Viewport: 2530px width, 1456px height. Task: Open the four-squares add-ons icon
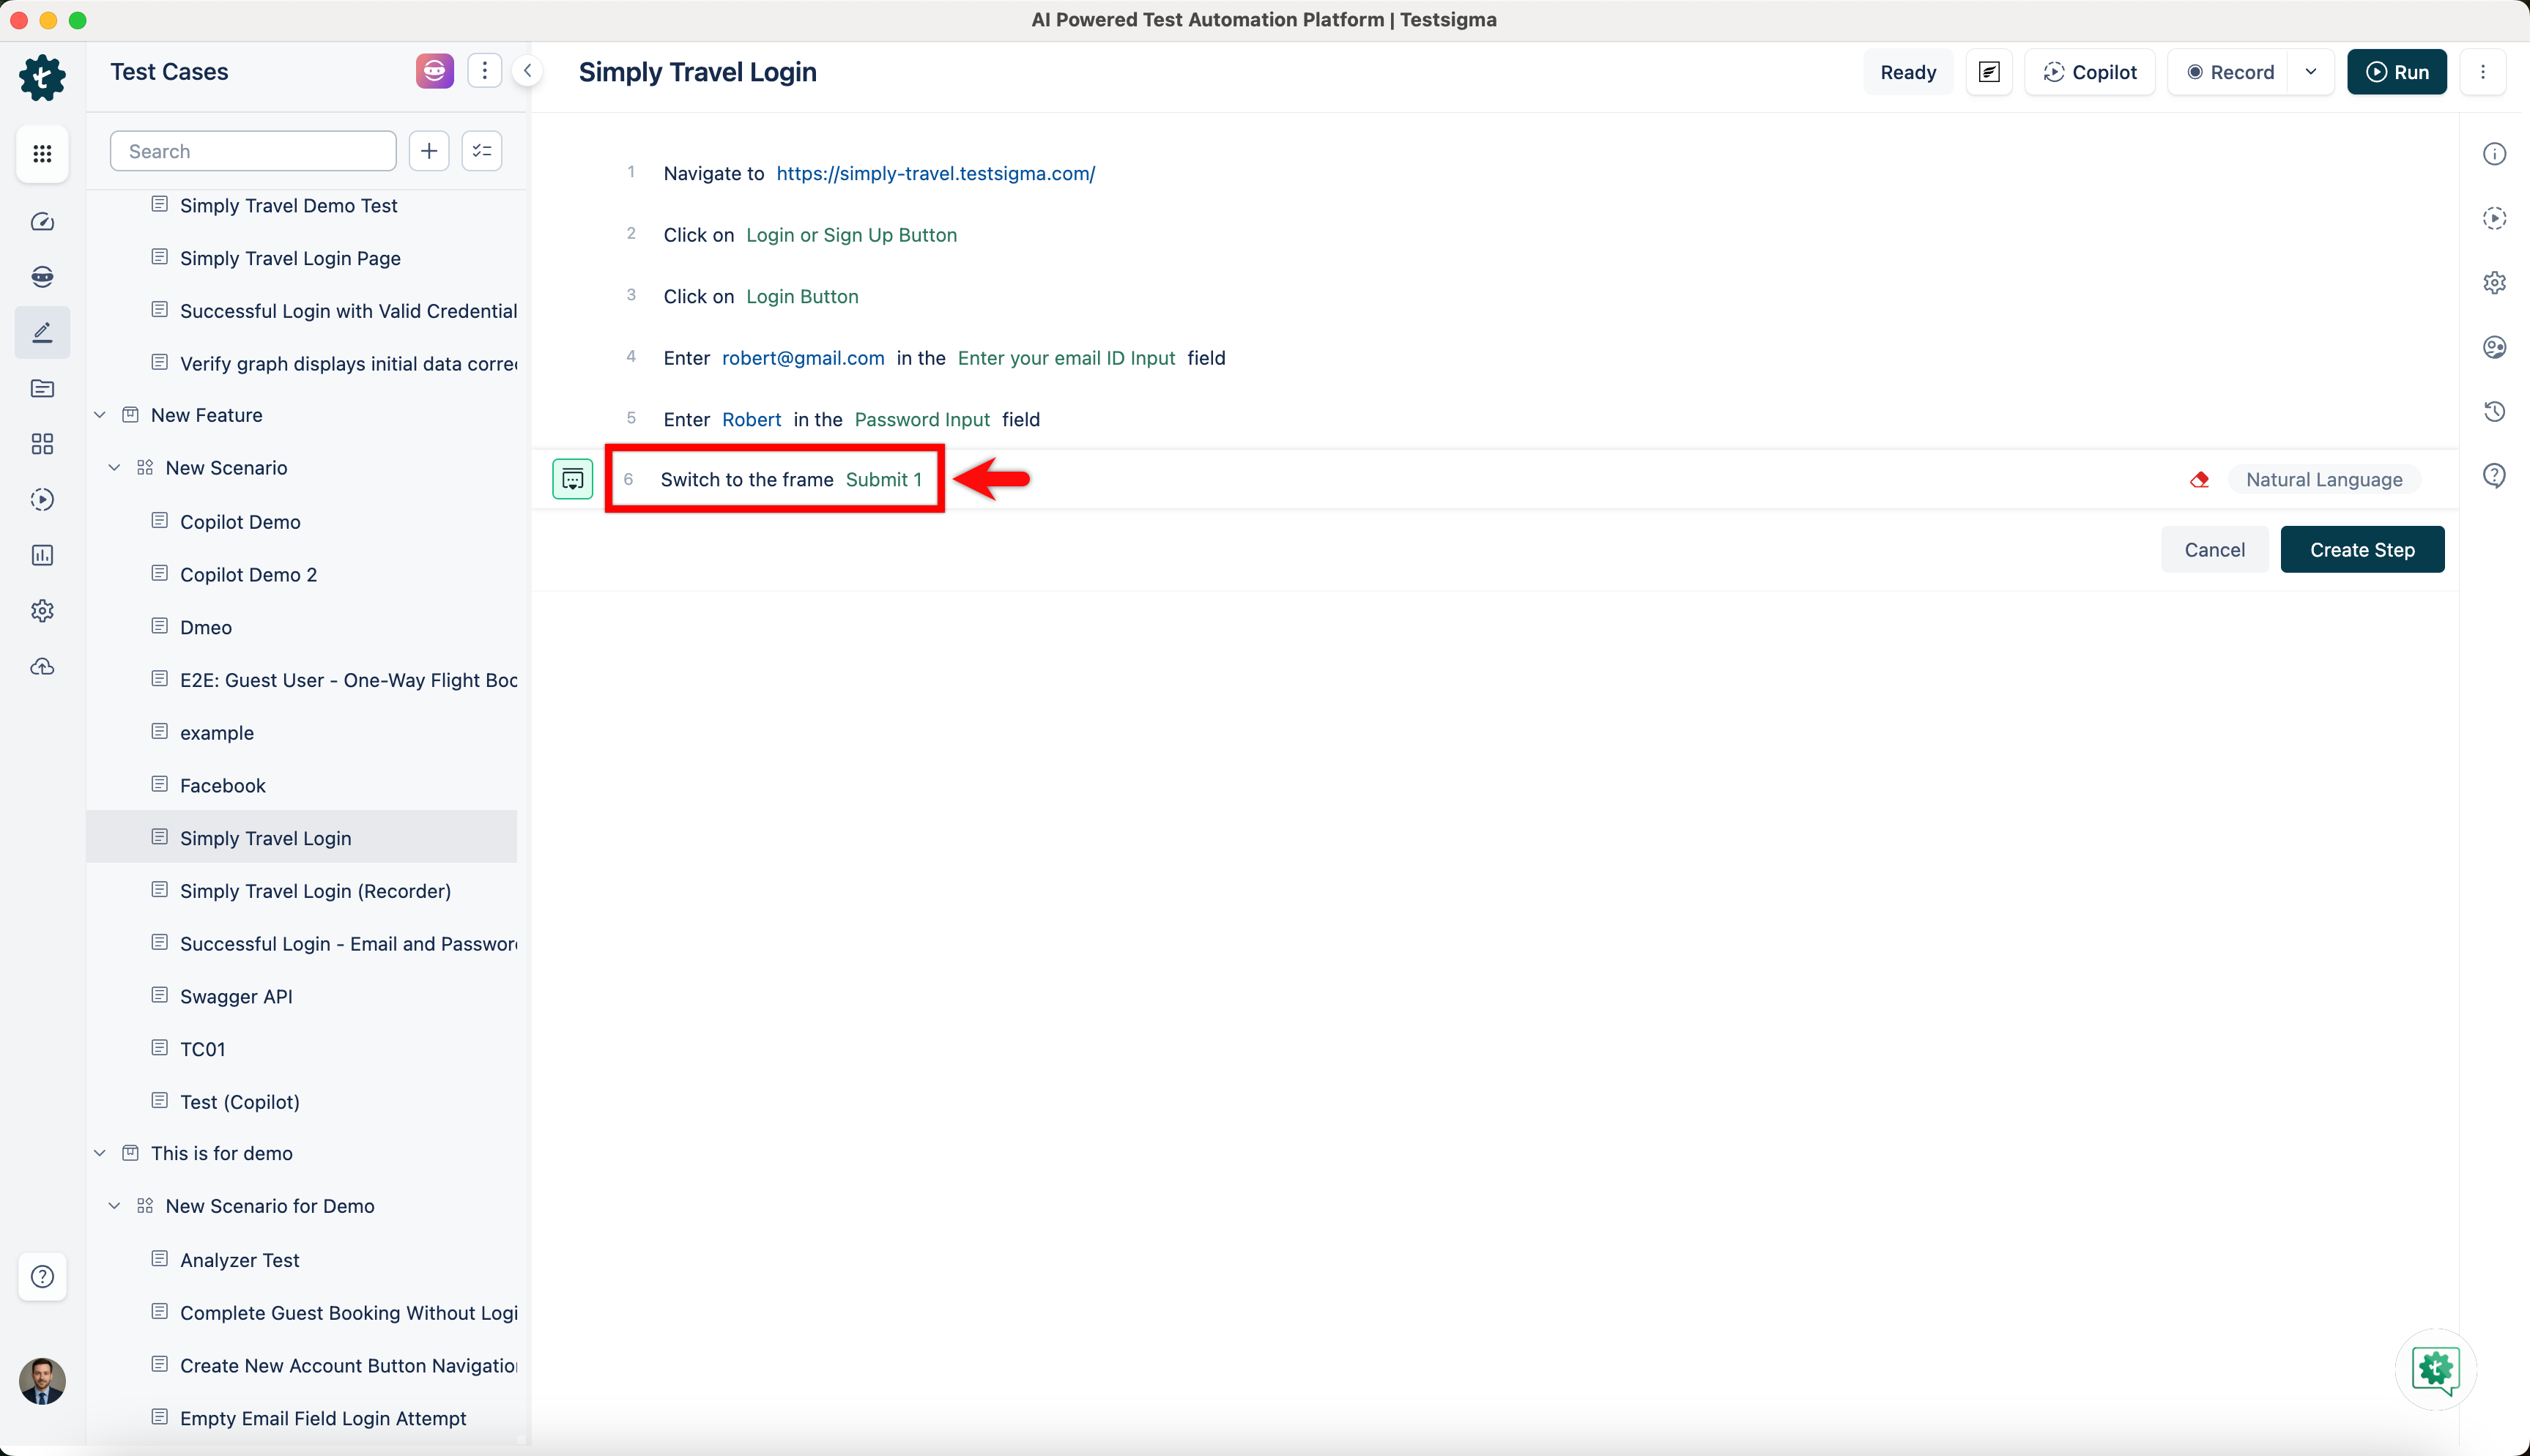42,444
